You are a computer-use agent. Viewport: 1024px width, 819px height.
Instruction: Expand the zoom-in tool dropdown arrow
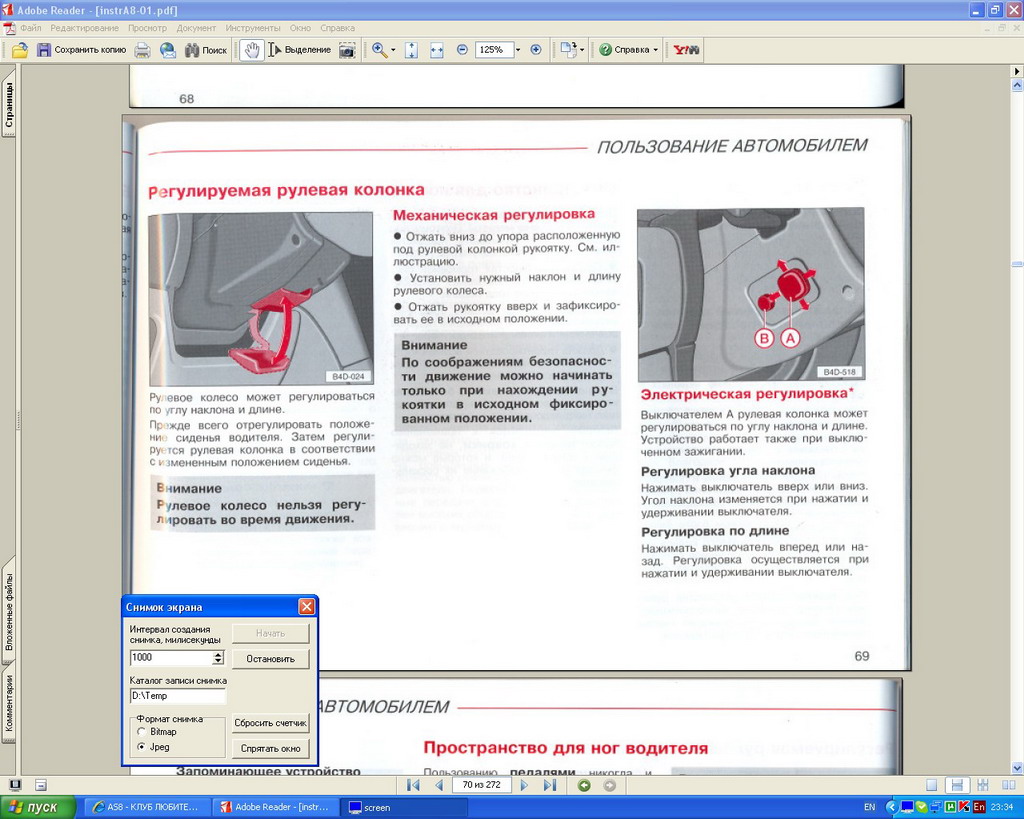pos(393,50)
